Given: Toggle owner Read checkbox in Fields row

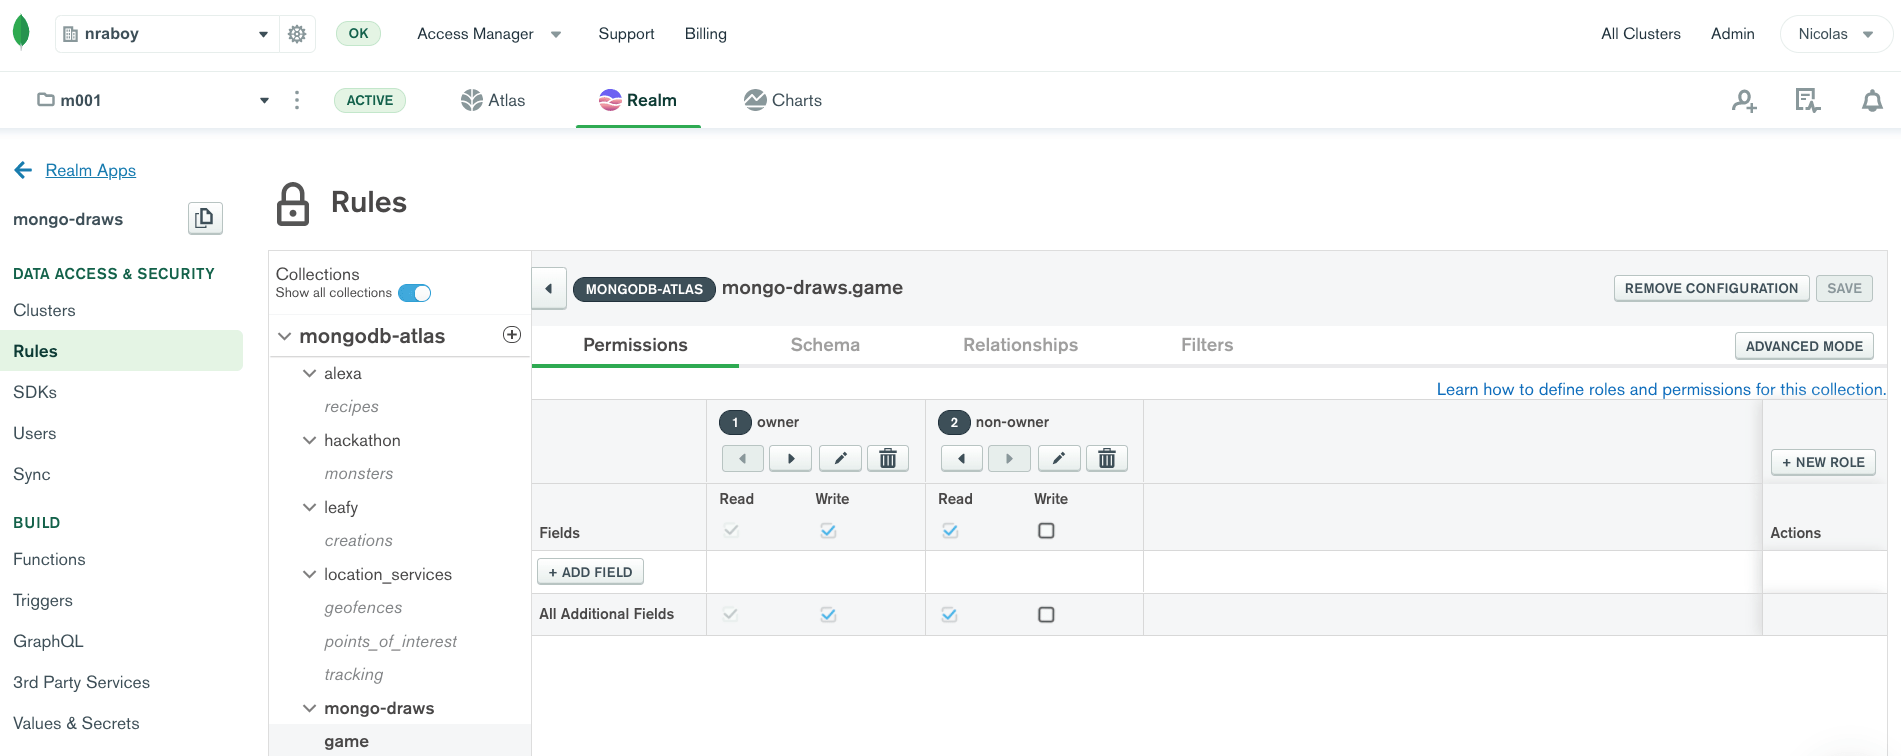Looking at the screenshot, I should tap(731, 530).
